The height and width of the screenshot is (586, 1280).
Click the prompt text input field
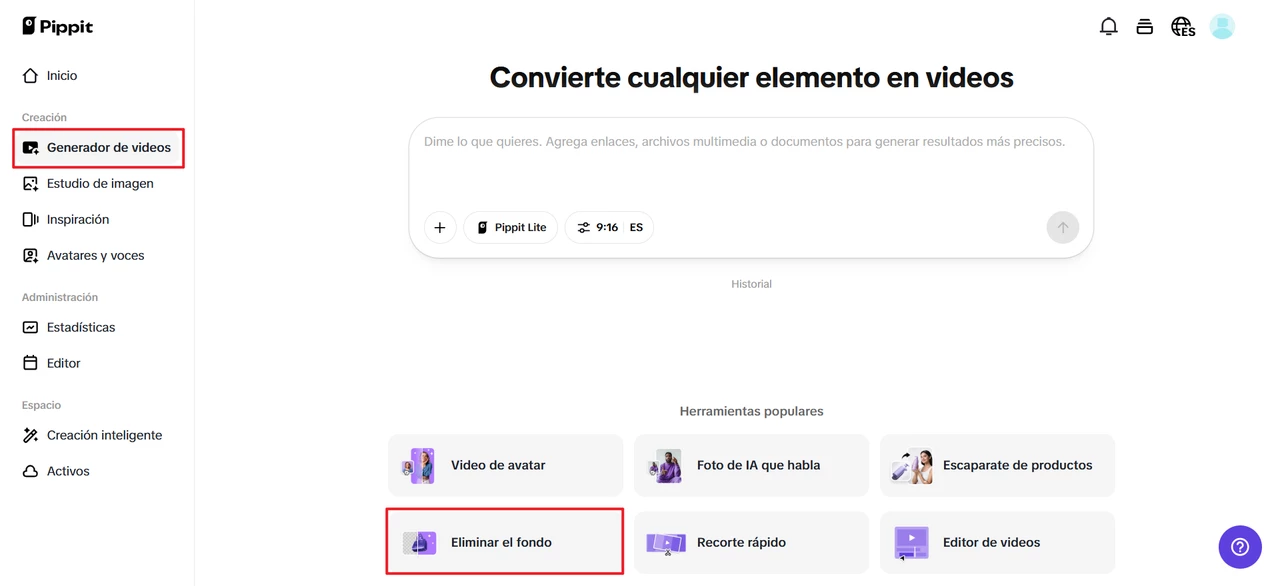[750, 165]
